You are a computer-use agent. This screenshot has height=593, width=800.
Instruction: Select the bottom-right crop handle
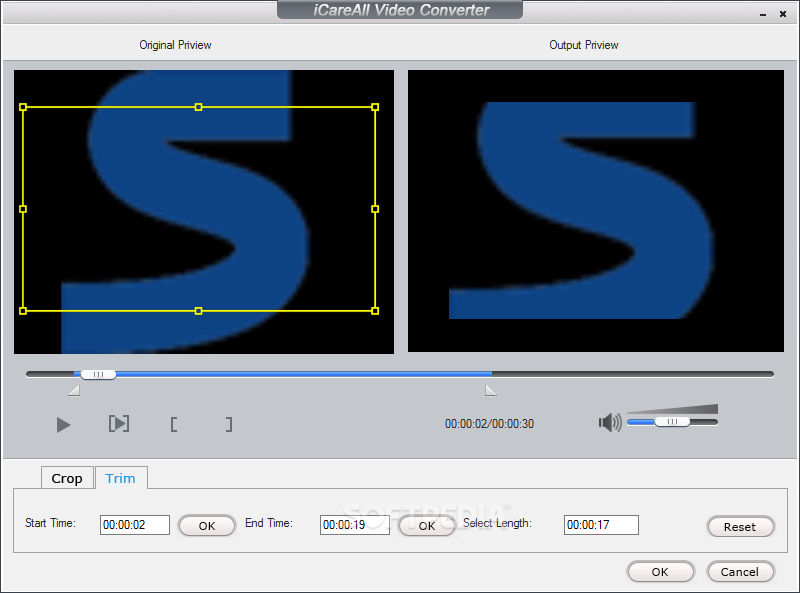[375, 311]
